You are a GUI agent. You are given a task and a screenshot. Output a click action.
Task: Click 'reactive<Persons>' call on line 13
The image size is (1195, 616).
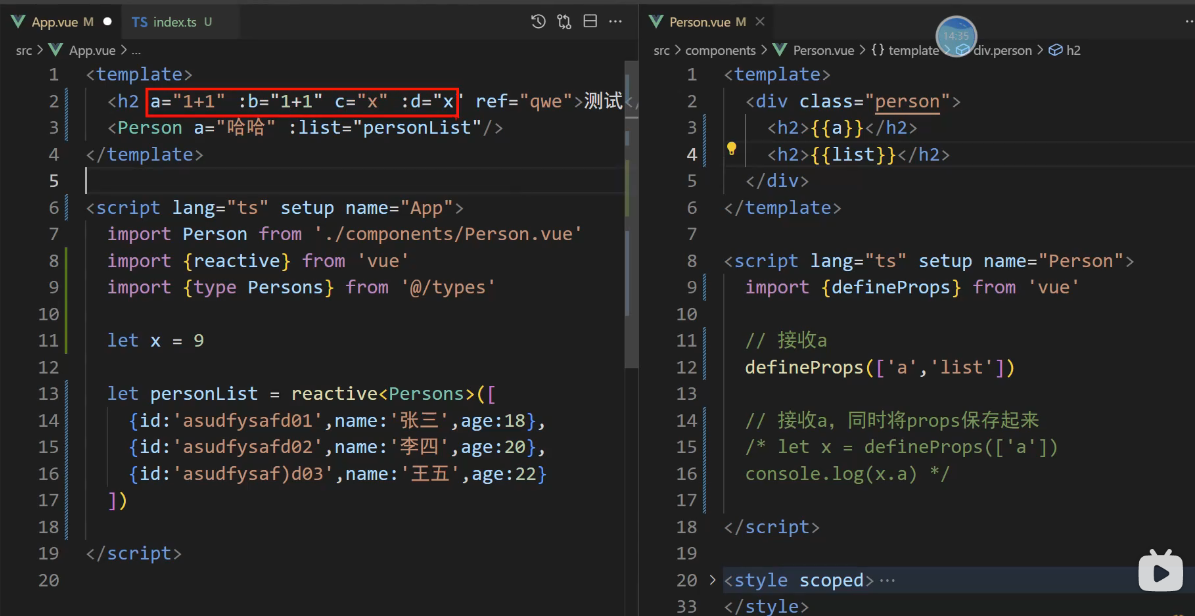click(383, 394)
